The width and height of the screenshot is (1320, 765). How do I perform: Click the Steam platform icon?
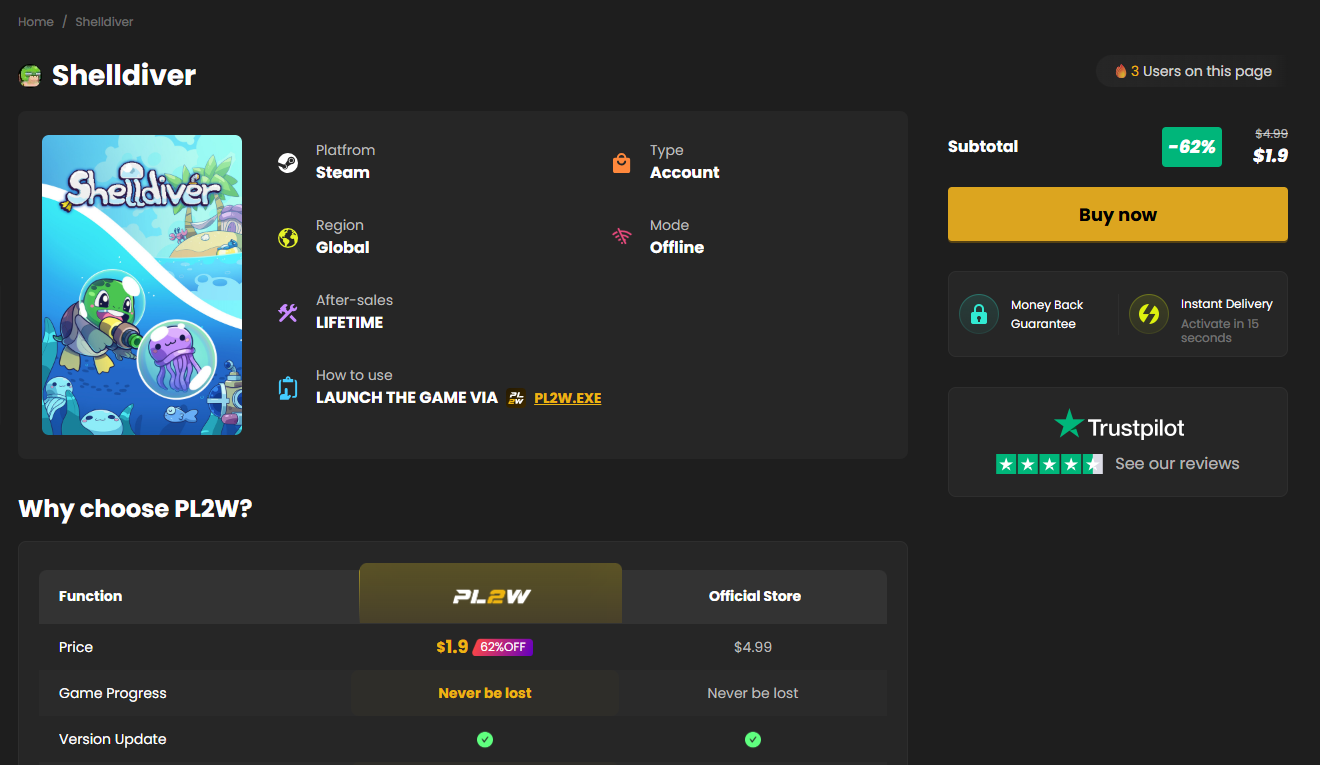click(x=288, y=163)
